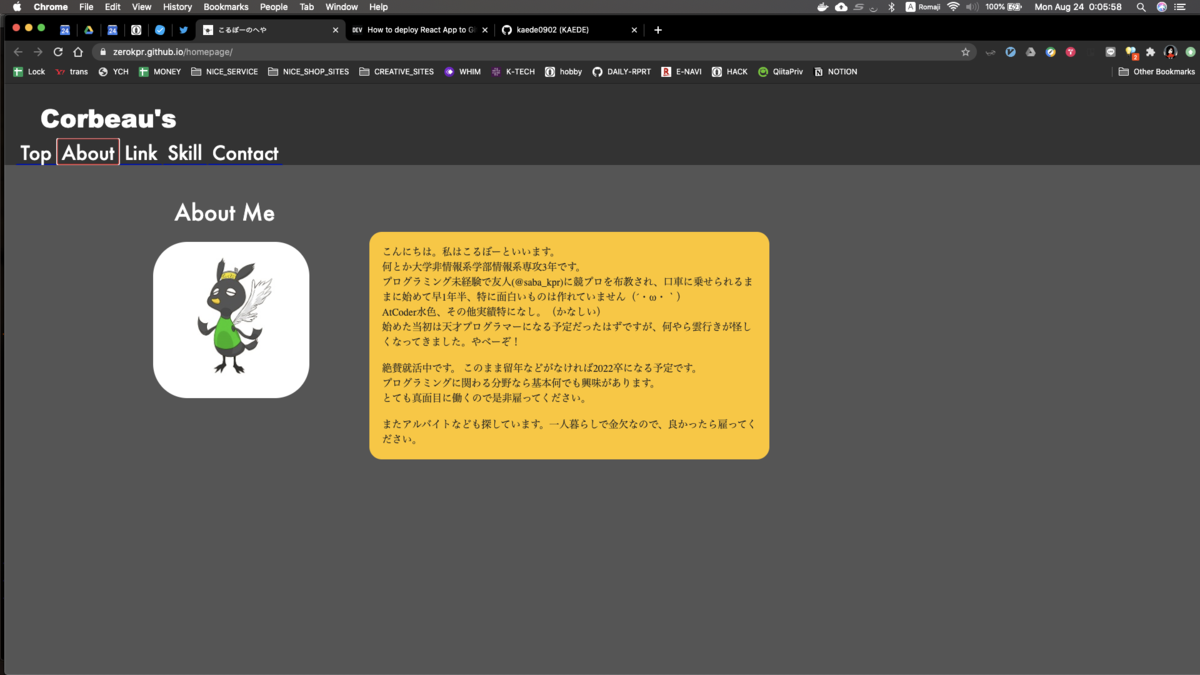Open the Contact section link
This screenshot has width=1200, height=675.
pos(245,153)
